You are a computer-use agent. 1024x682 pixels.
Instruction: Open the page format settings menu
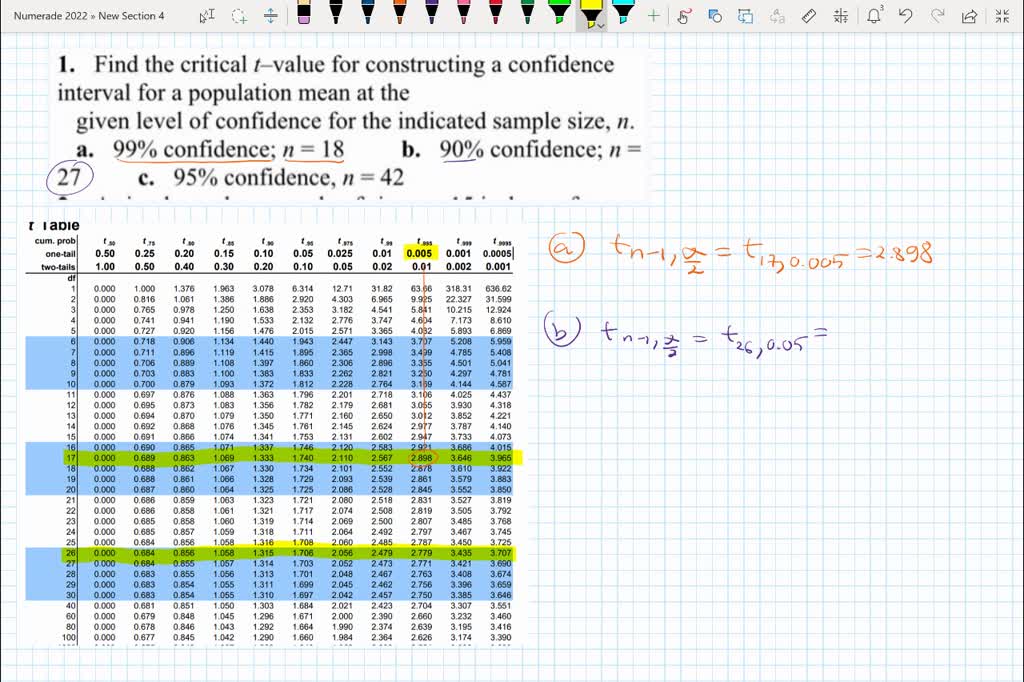tap(841, 16)
